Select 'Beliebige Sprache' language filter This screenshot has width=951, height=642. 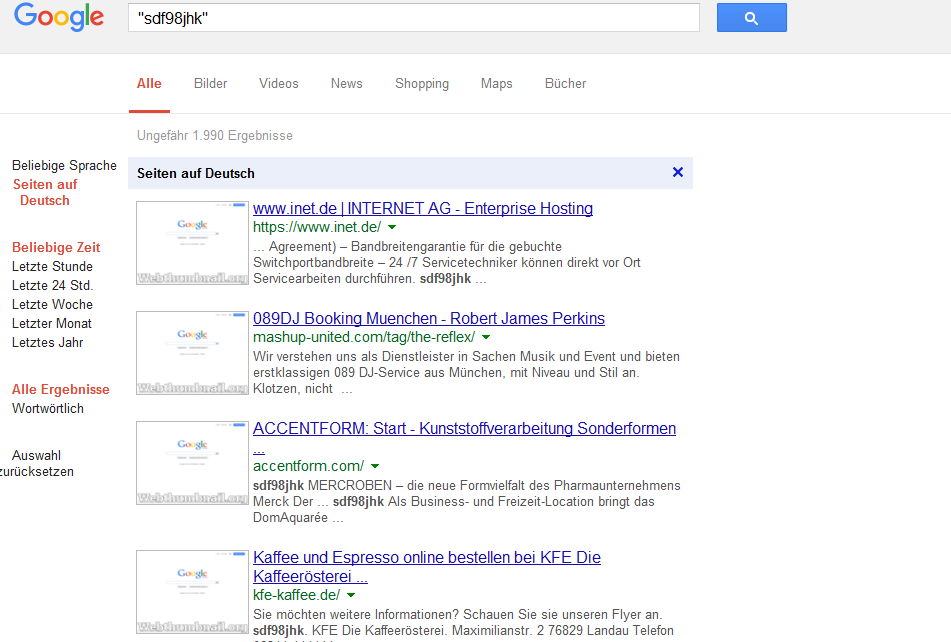[x=64, y=166]
